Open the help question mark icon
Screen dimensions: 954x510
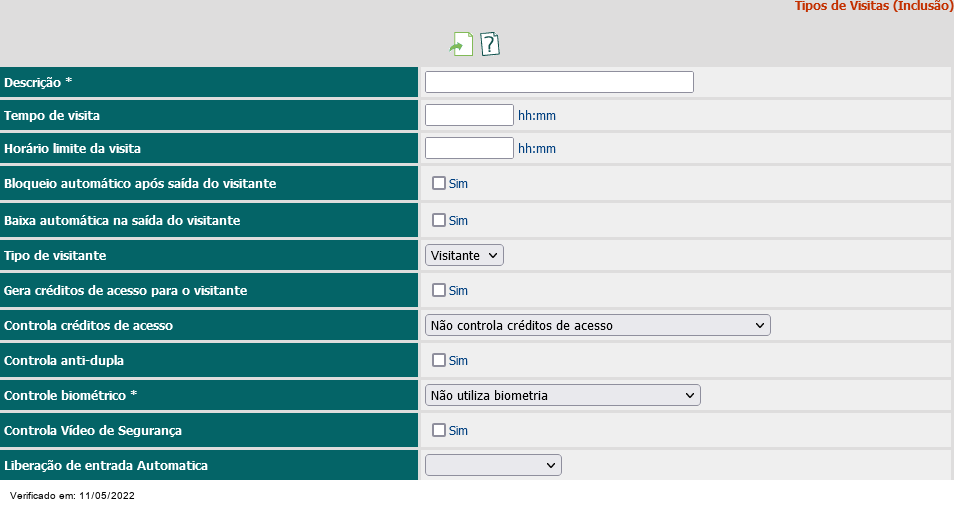(x=490, y=44)
